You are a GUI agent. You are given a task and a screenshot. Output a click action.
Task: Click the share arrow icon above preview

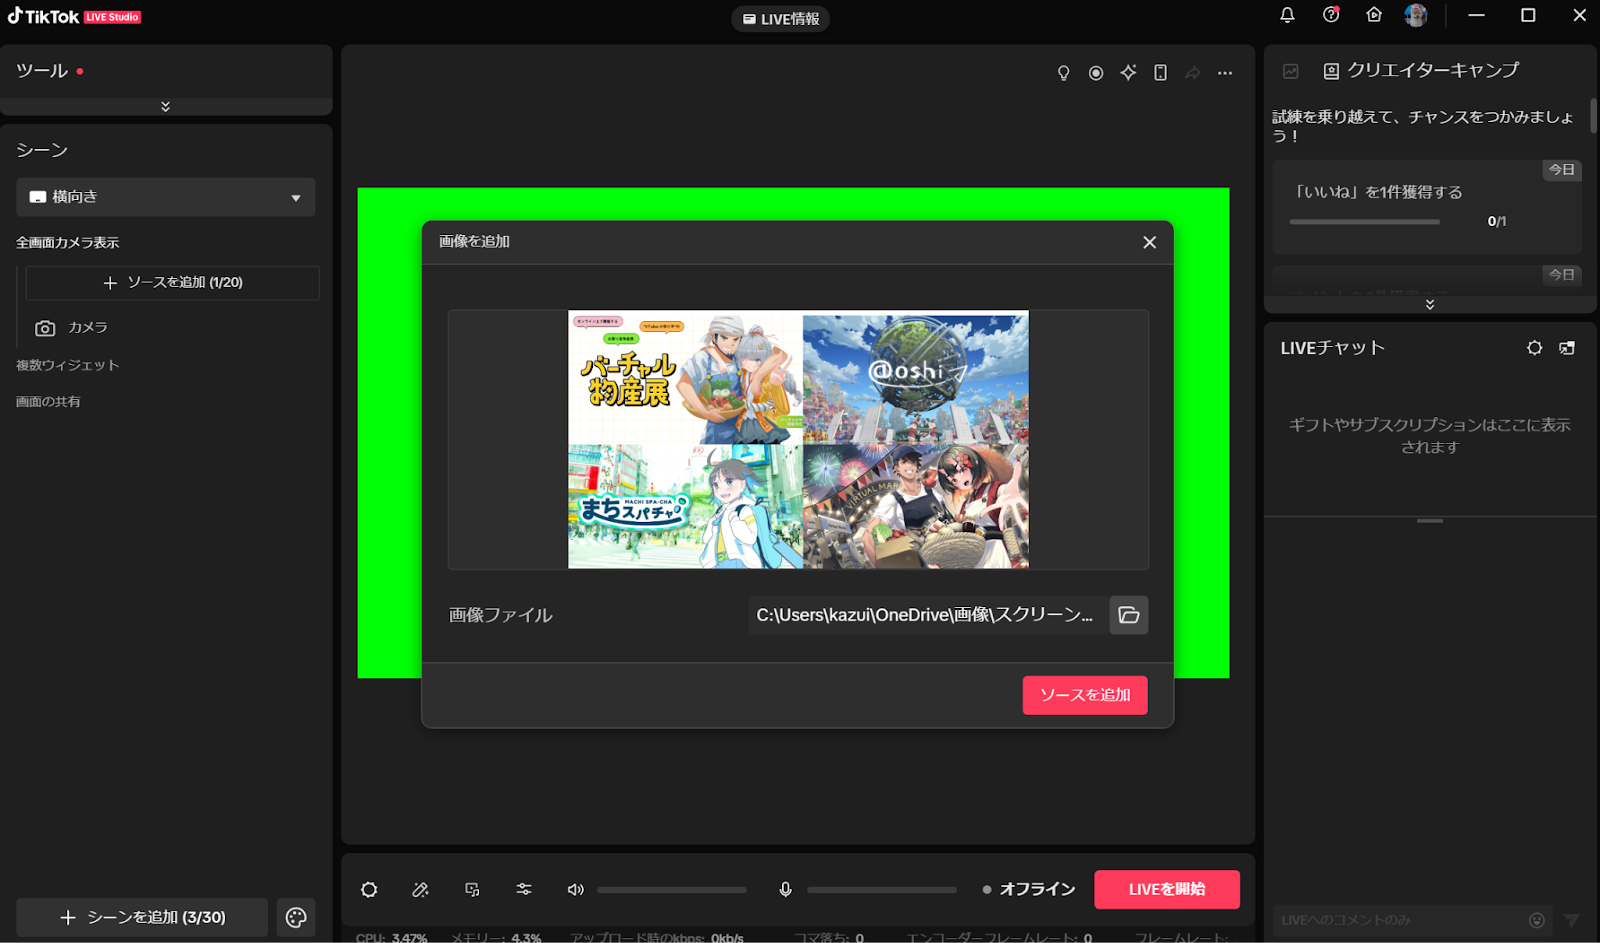pos(1192,73)
